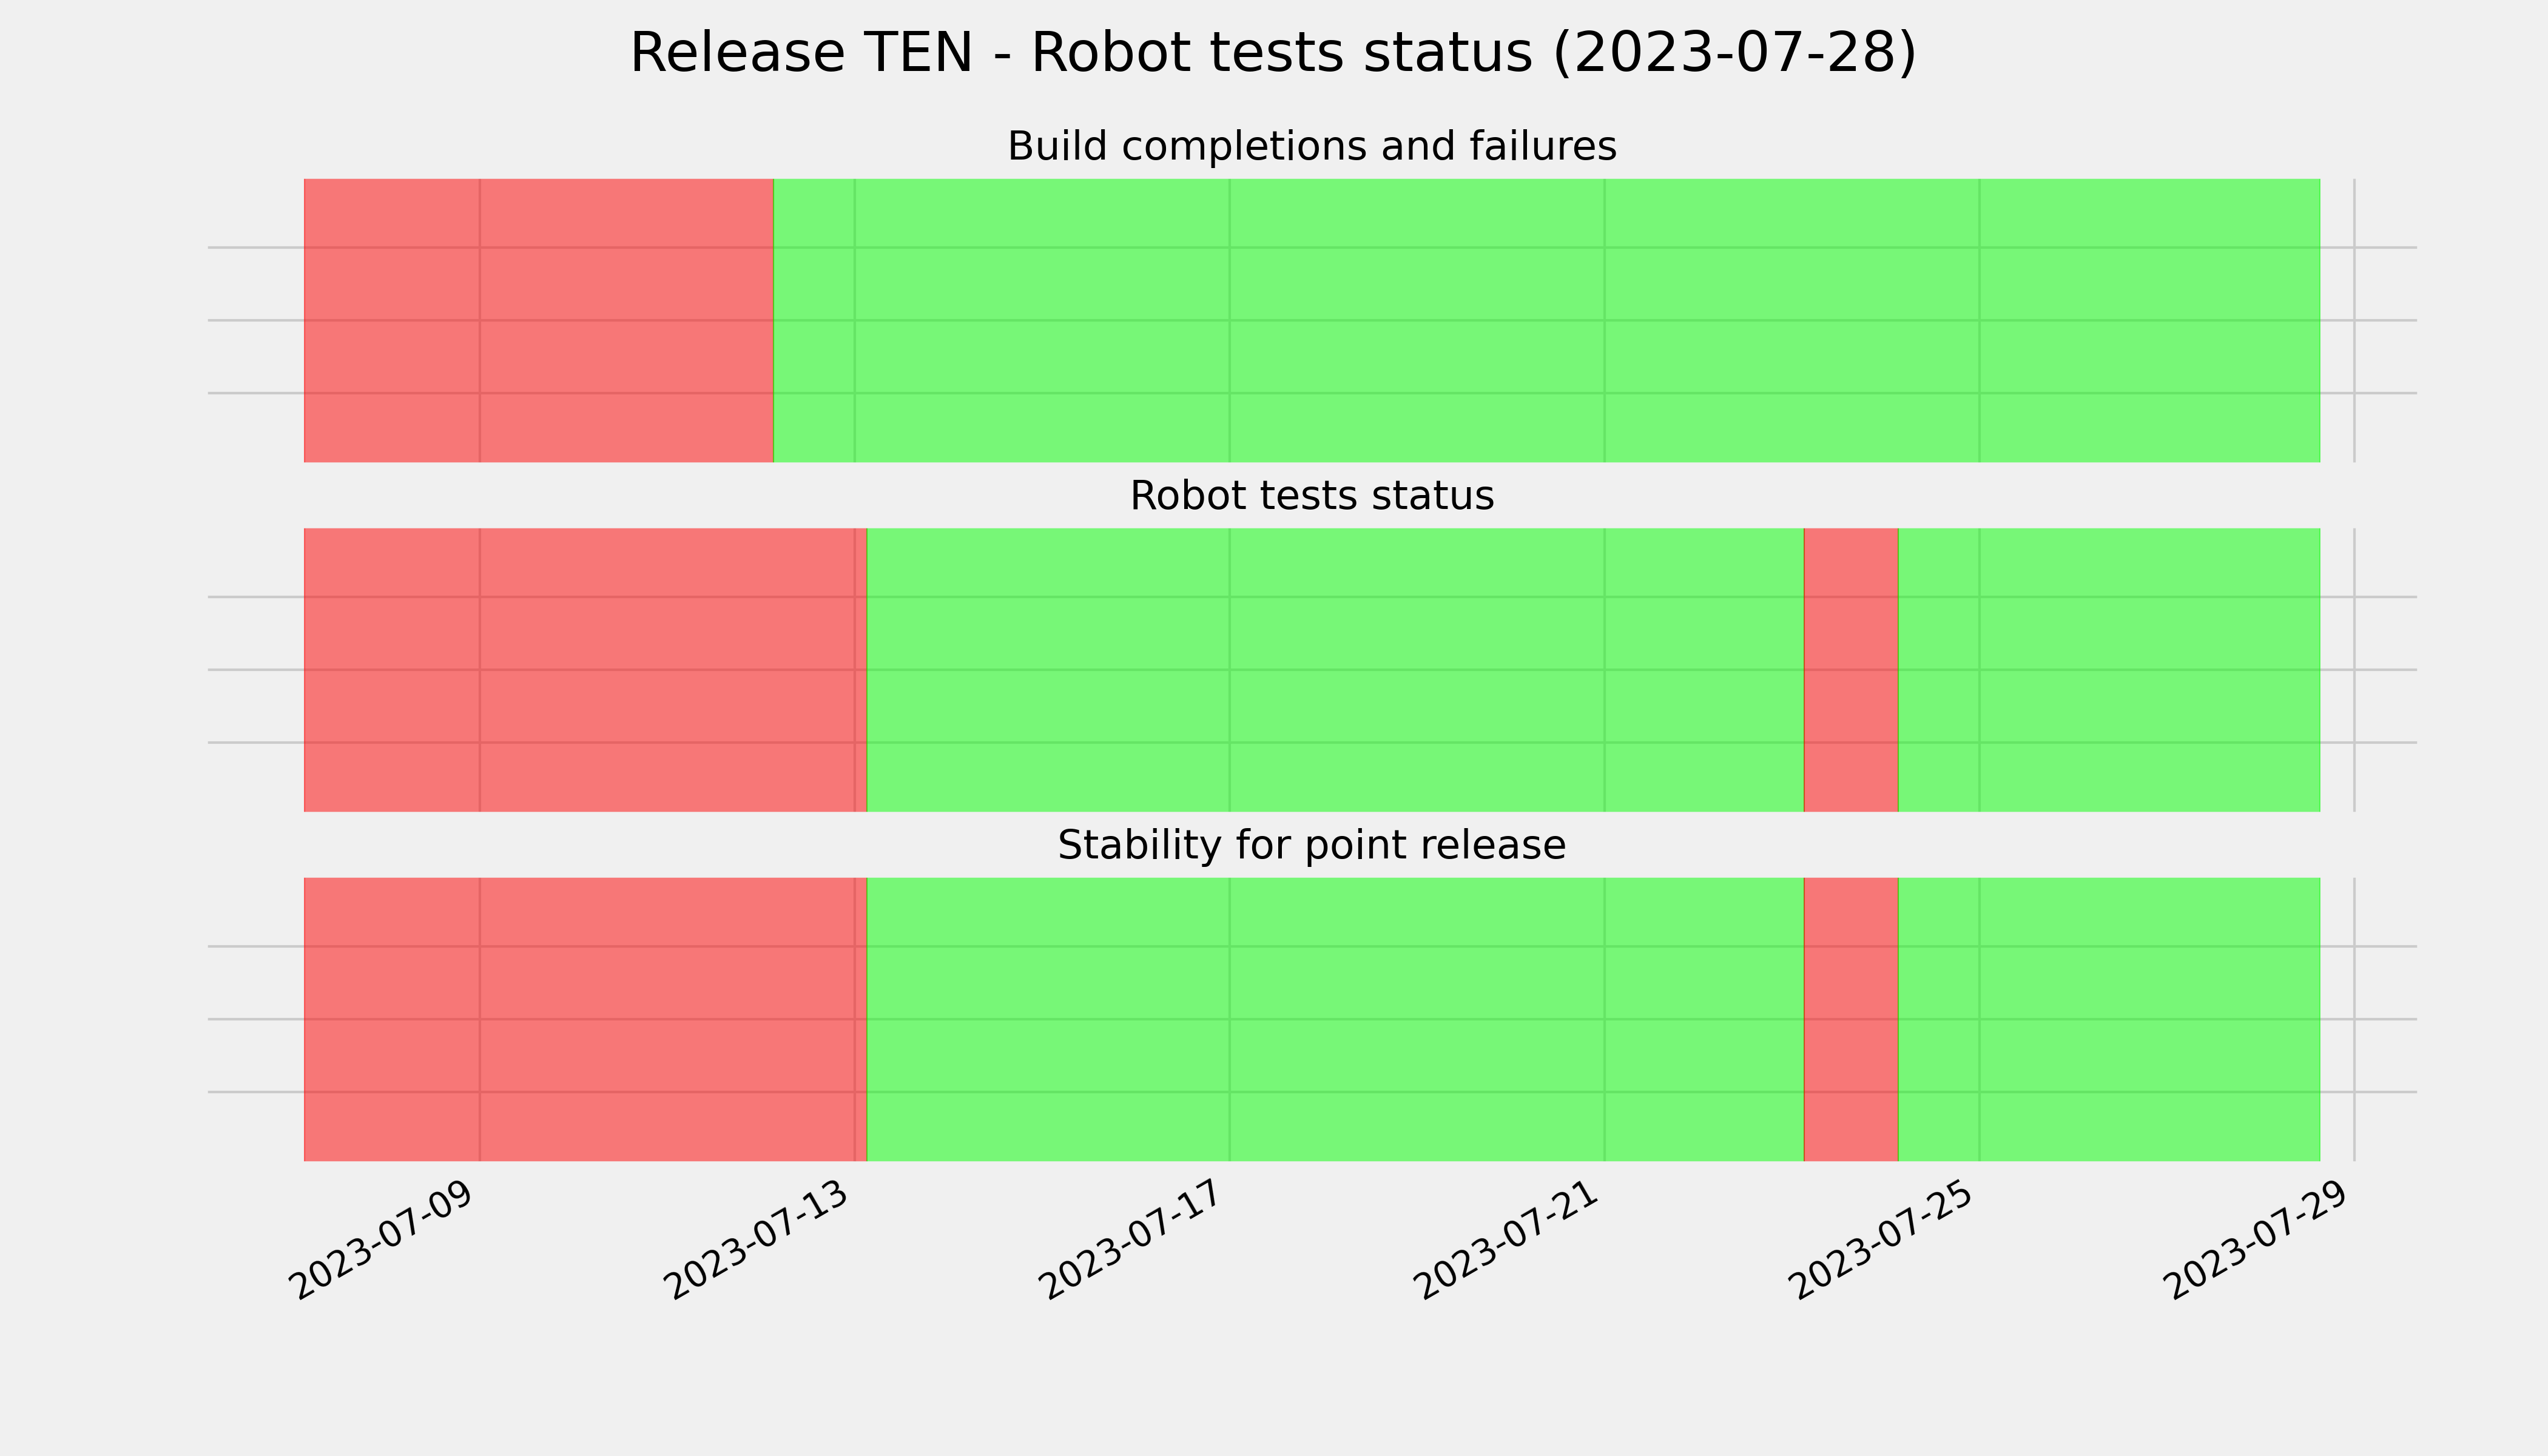Click the narrow red band in Stability chart
Screen dimensions: 2548x1456
[x=1851, y=1019]
